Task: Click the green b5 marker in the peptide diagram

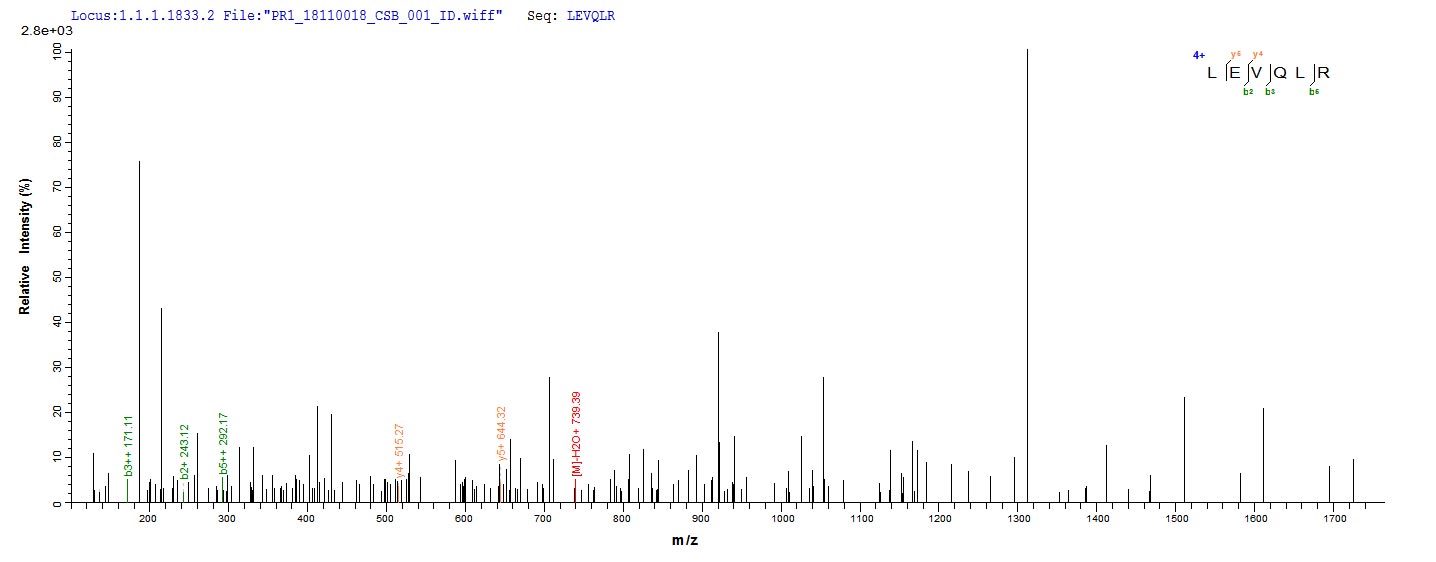Action: click(x=1314, y=92)
